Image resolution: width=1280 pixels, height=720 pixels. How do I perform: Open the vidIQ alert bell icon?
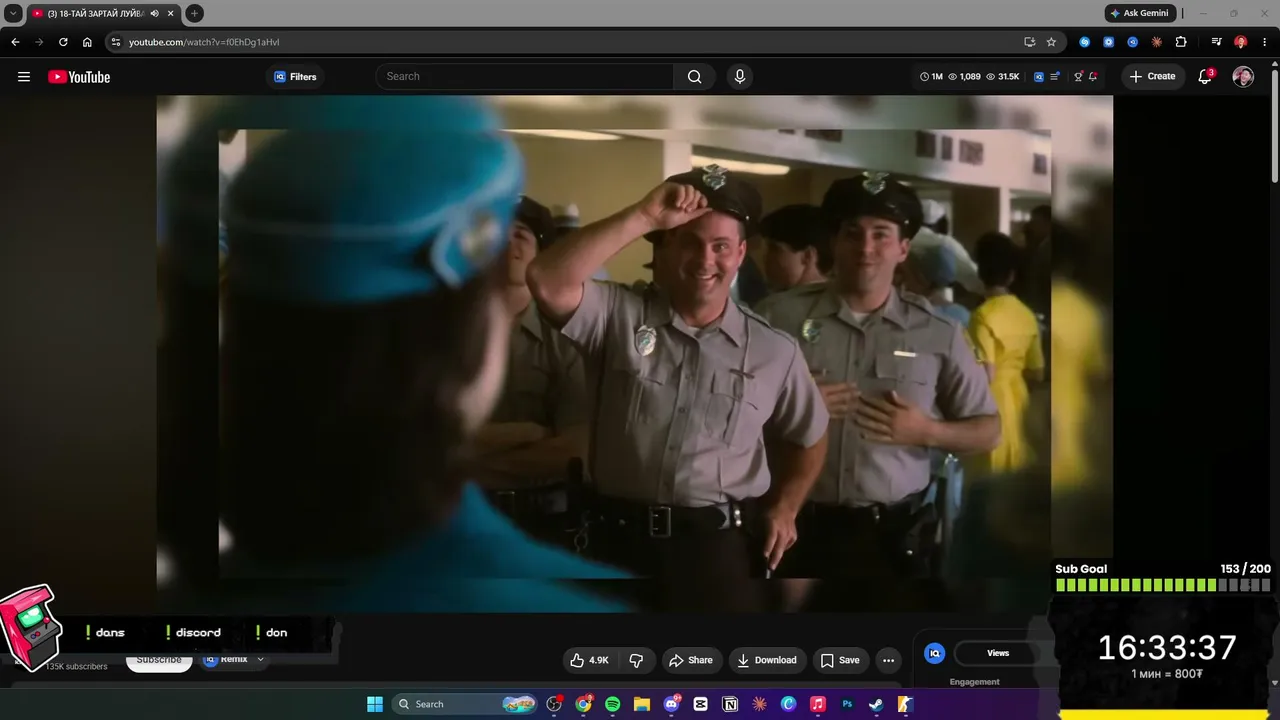(x=1093, y=77)
